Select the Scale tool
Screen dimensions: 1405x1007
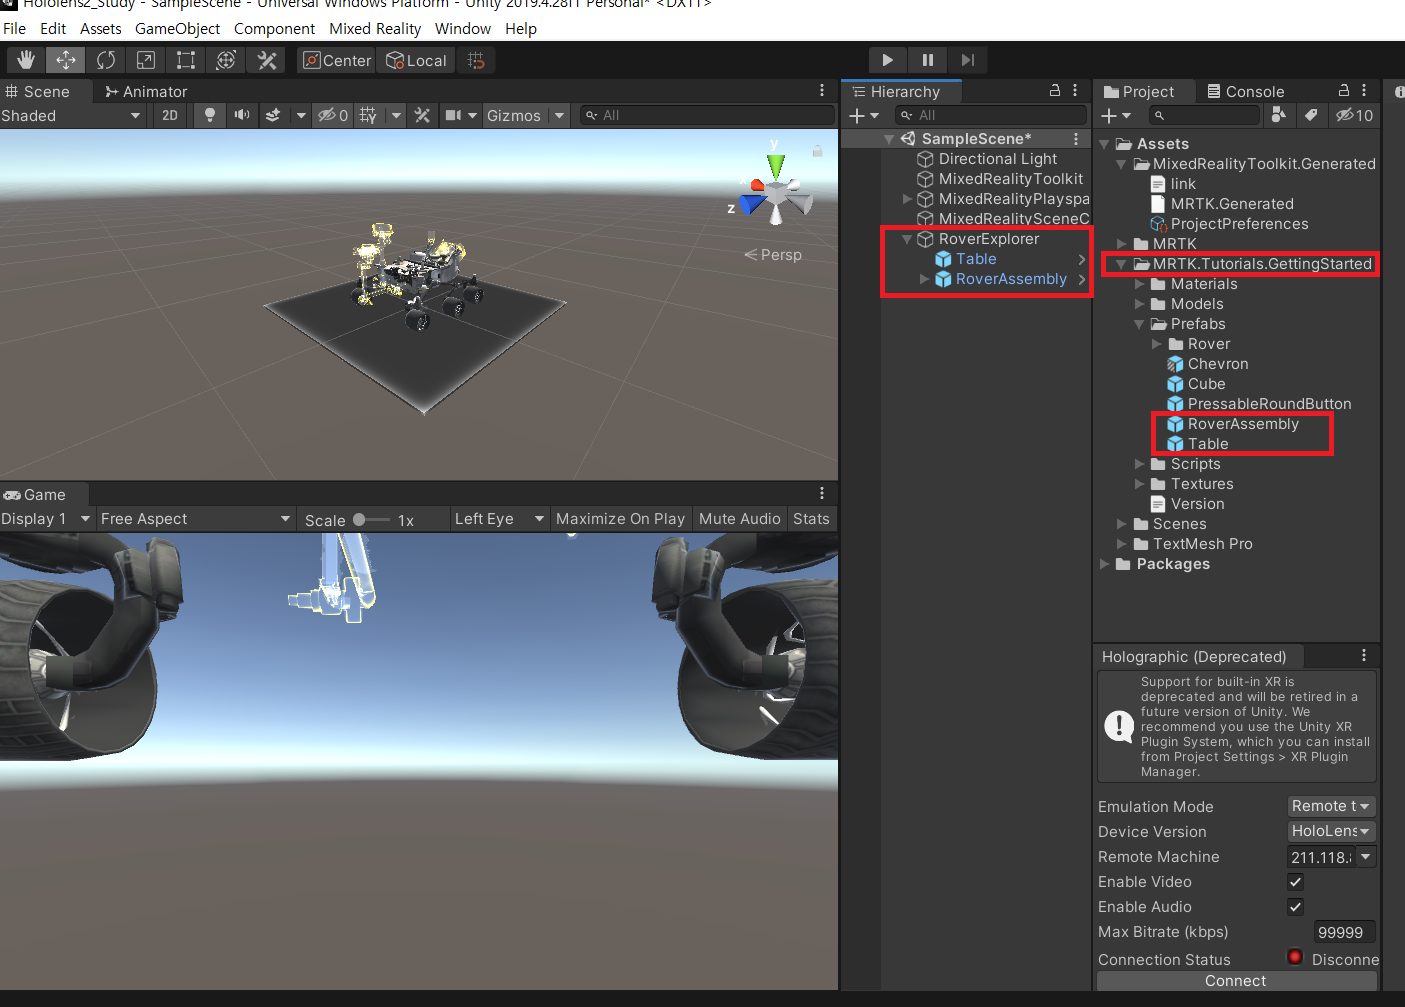coord(146,60)
